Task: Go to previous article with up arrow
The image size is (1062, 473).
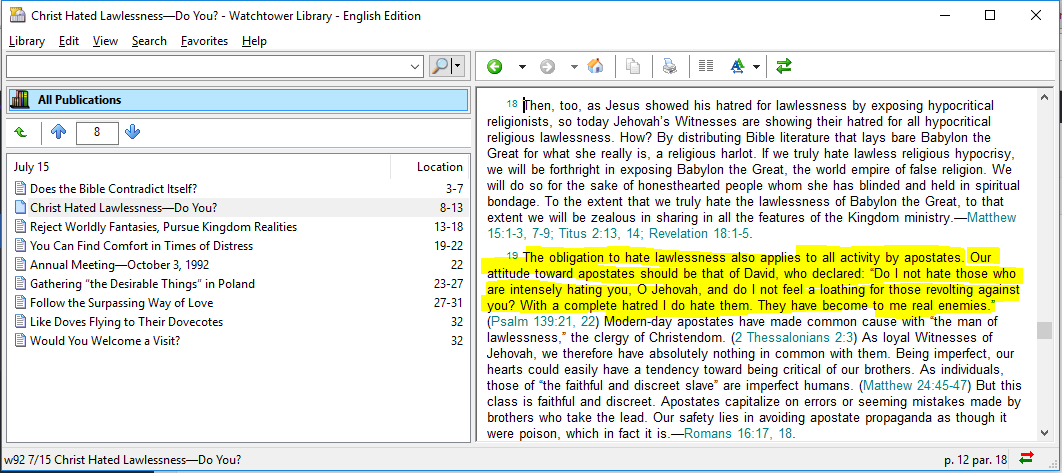Action: (58, 132)
